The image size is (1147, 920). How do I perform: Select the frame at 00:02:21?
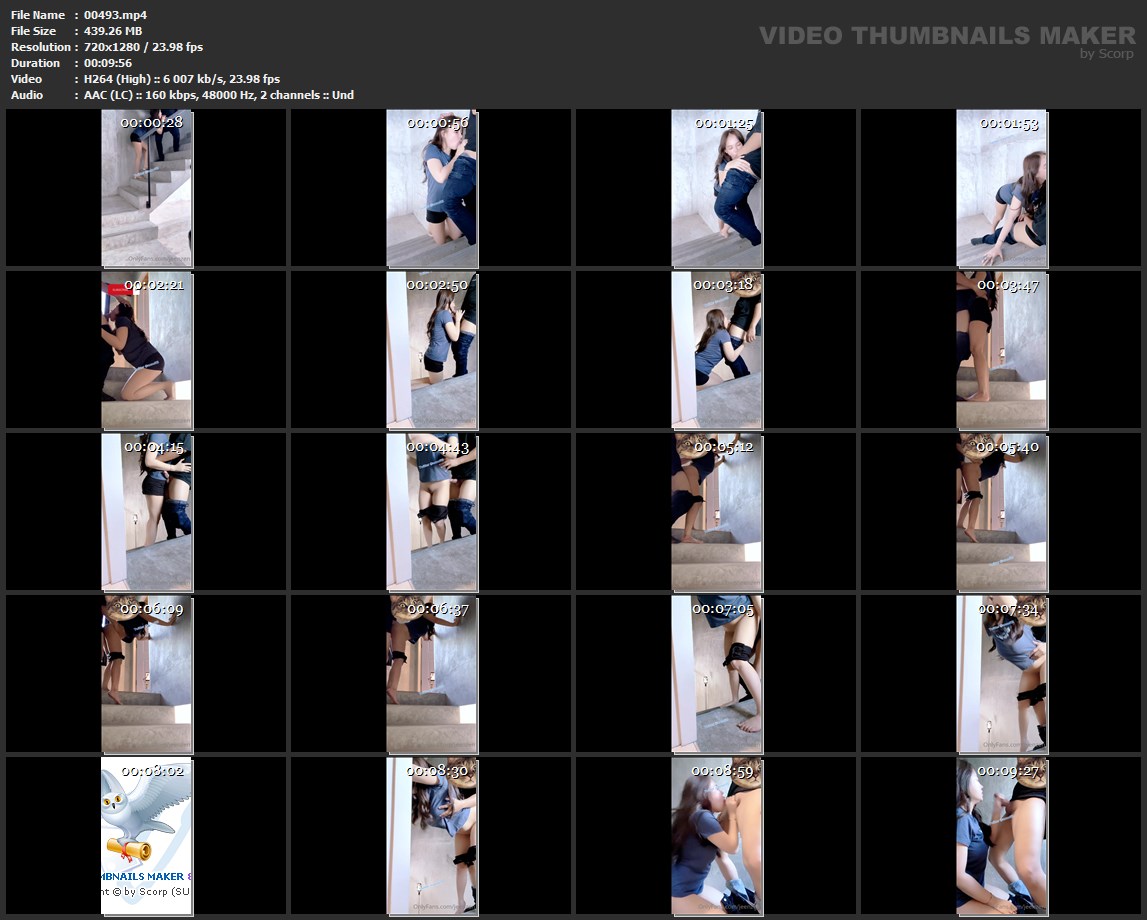point(146,350)
